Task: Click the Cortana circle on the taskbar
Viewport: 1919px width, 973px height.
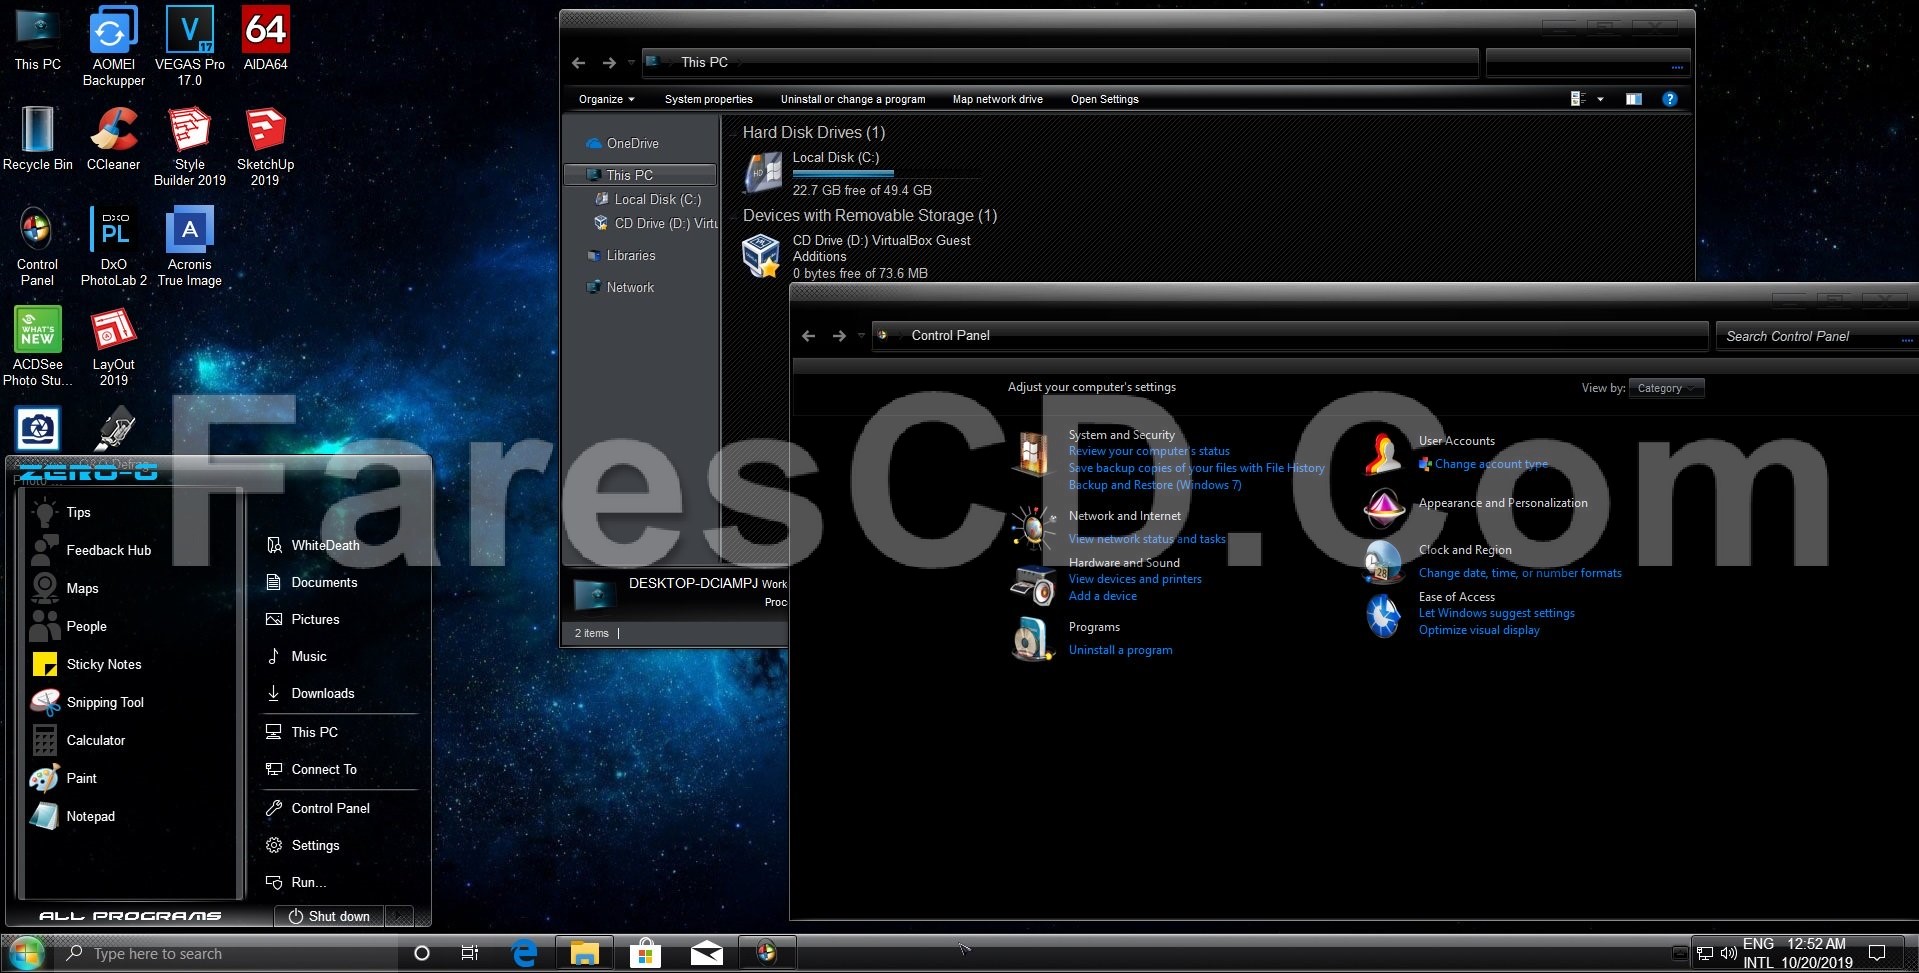Action: [422, 954]
